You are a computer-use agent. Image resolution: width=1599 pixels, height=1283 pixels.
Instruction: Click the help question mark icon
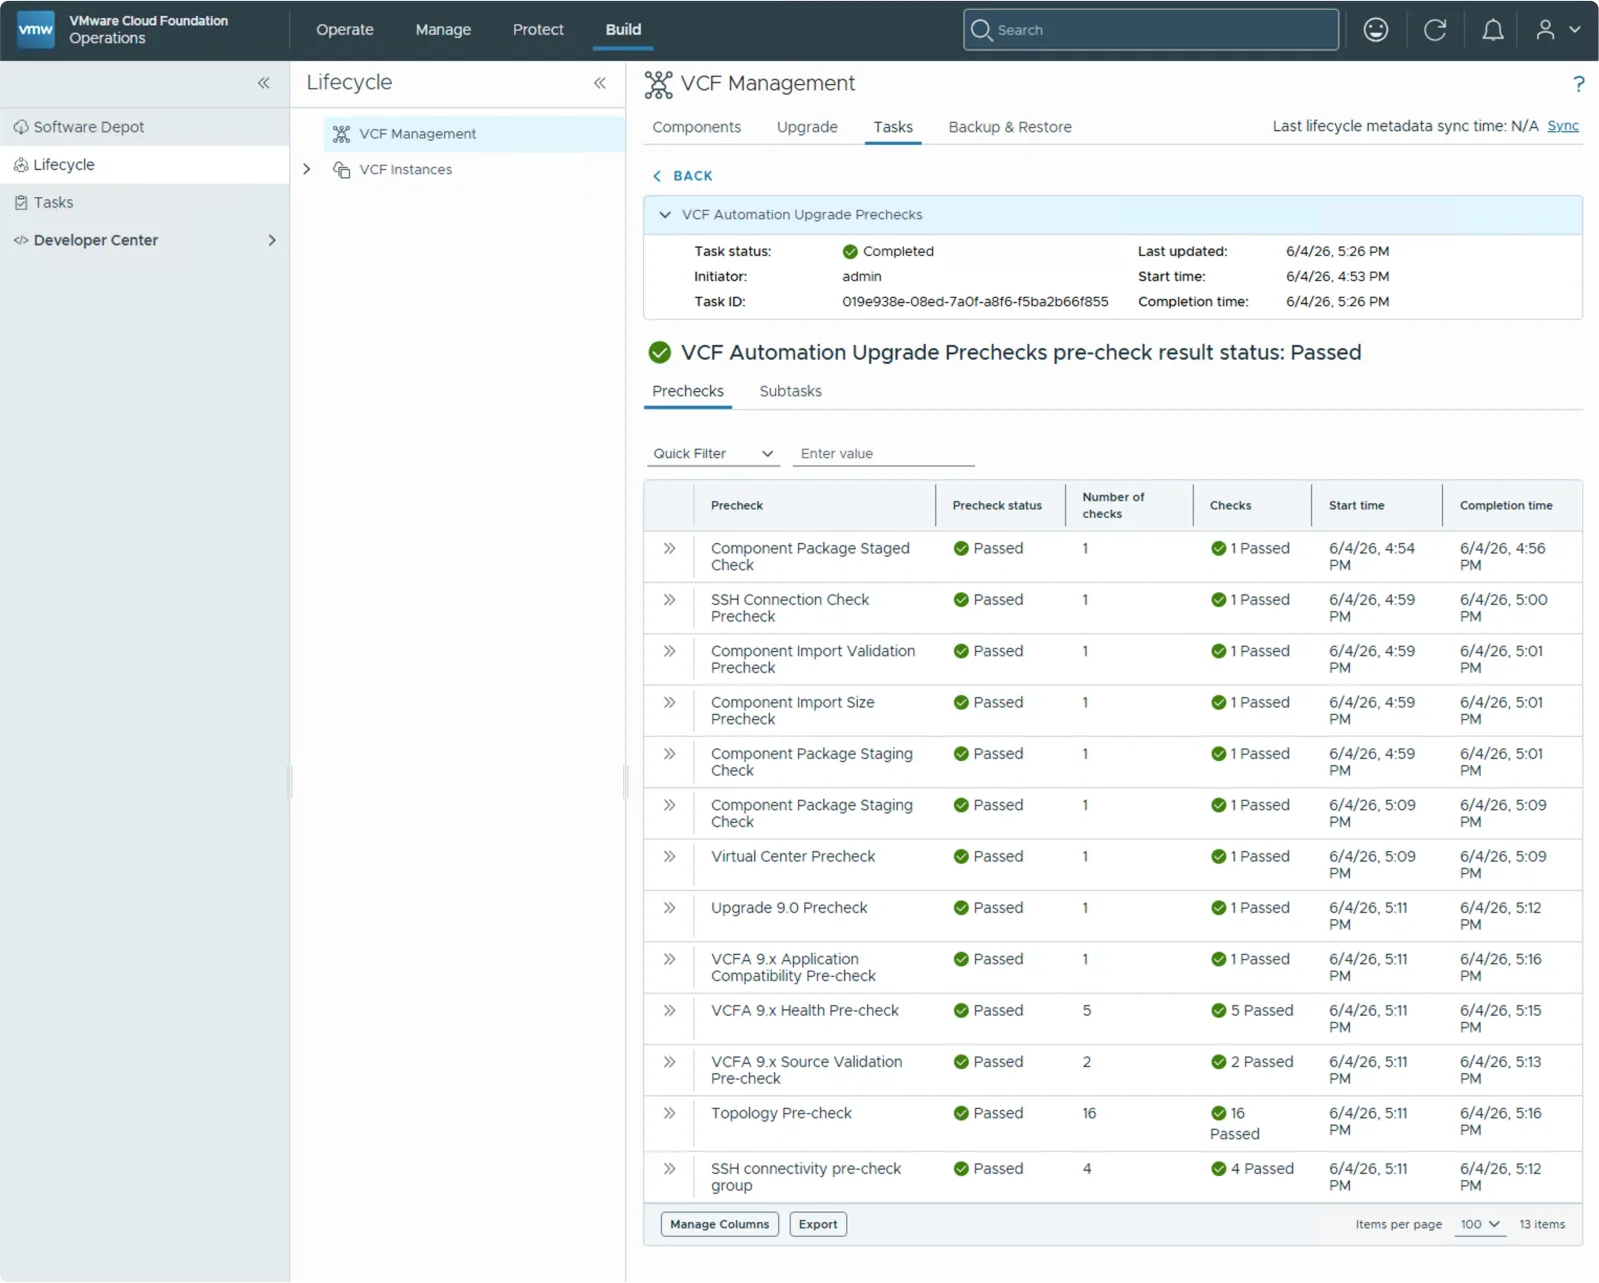pyautogui.click(x=1578, y=84)
